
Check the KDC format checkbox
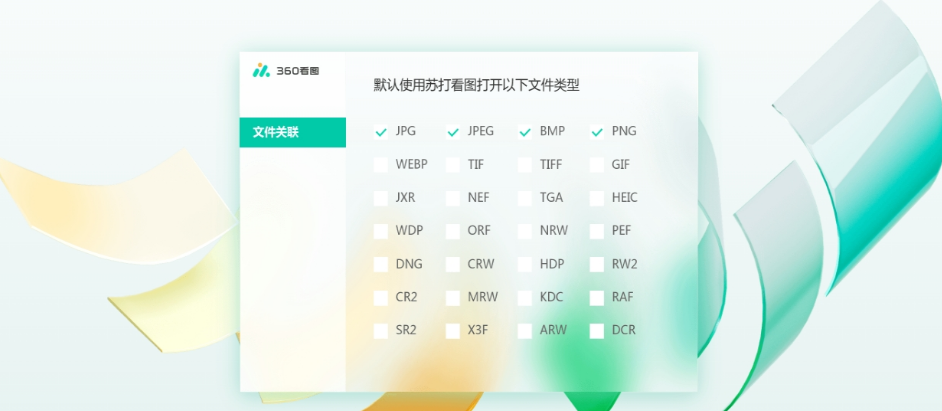point(525,297)
